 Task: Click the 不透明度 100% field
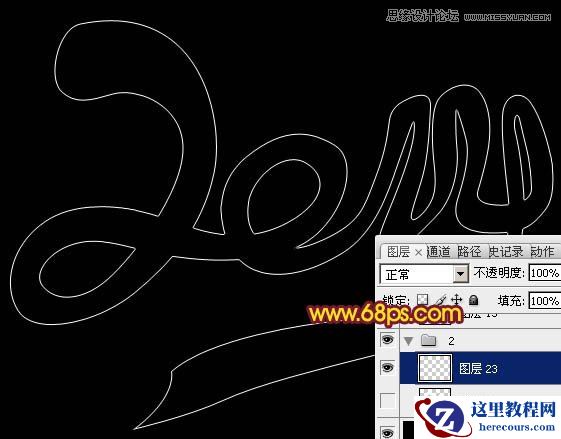pyautogui.click(x=545, y=273)
